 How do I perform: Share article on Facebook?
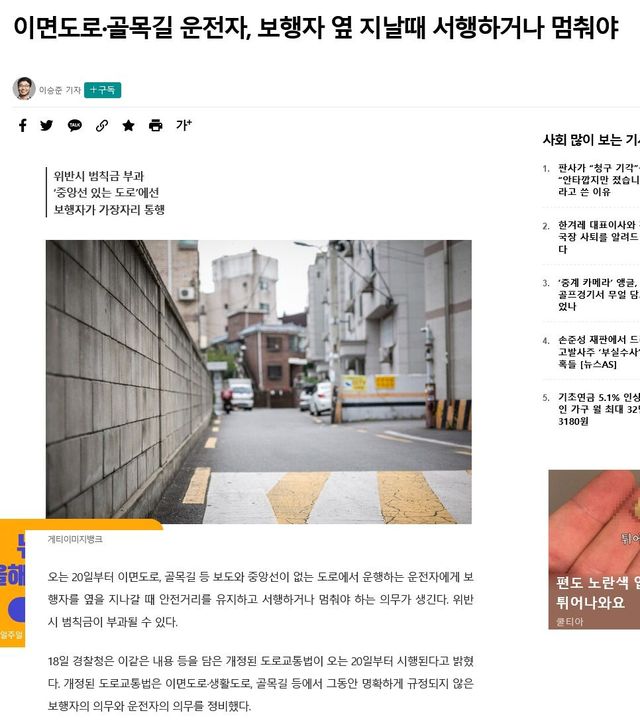click(23, 125)
